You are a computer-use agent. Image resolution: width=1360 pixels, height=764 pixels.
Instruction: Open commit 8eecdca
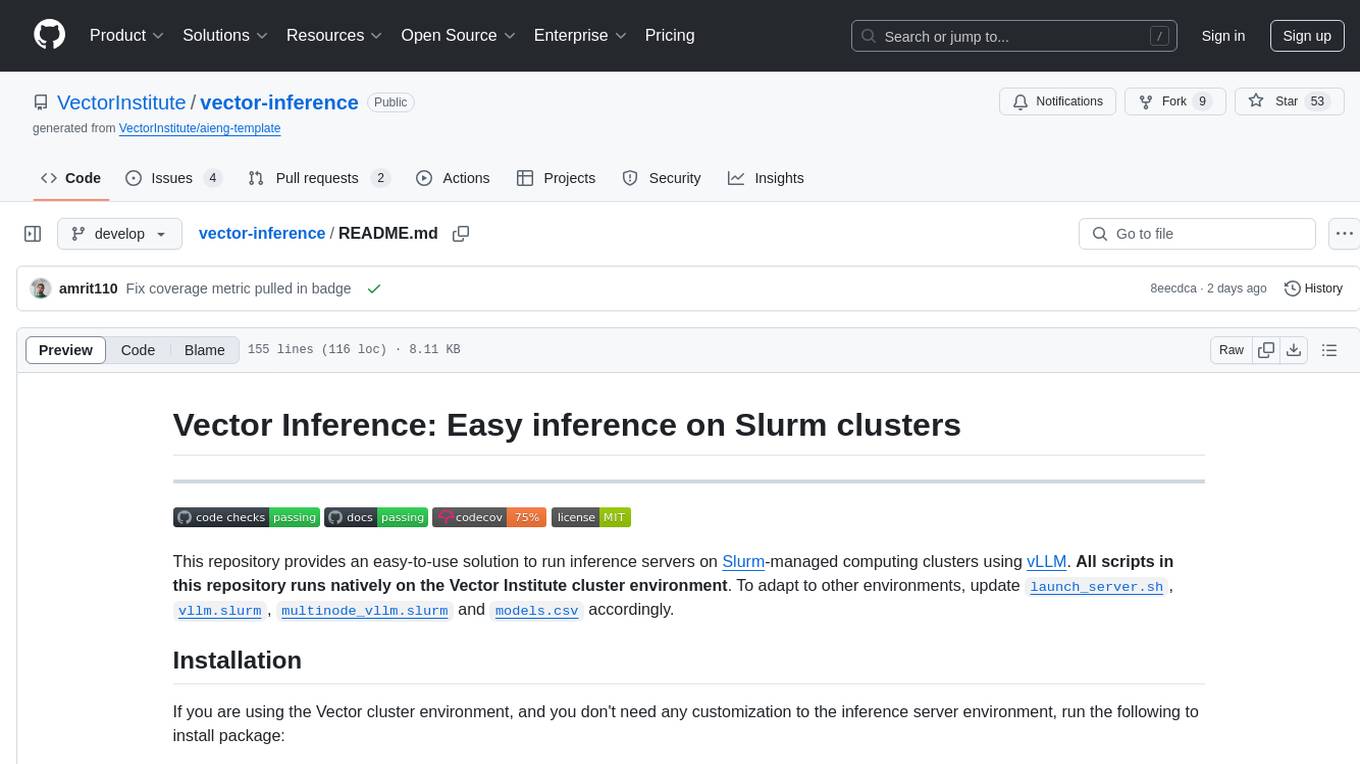click(1172, 288)
